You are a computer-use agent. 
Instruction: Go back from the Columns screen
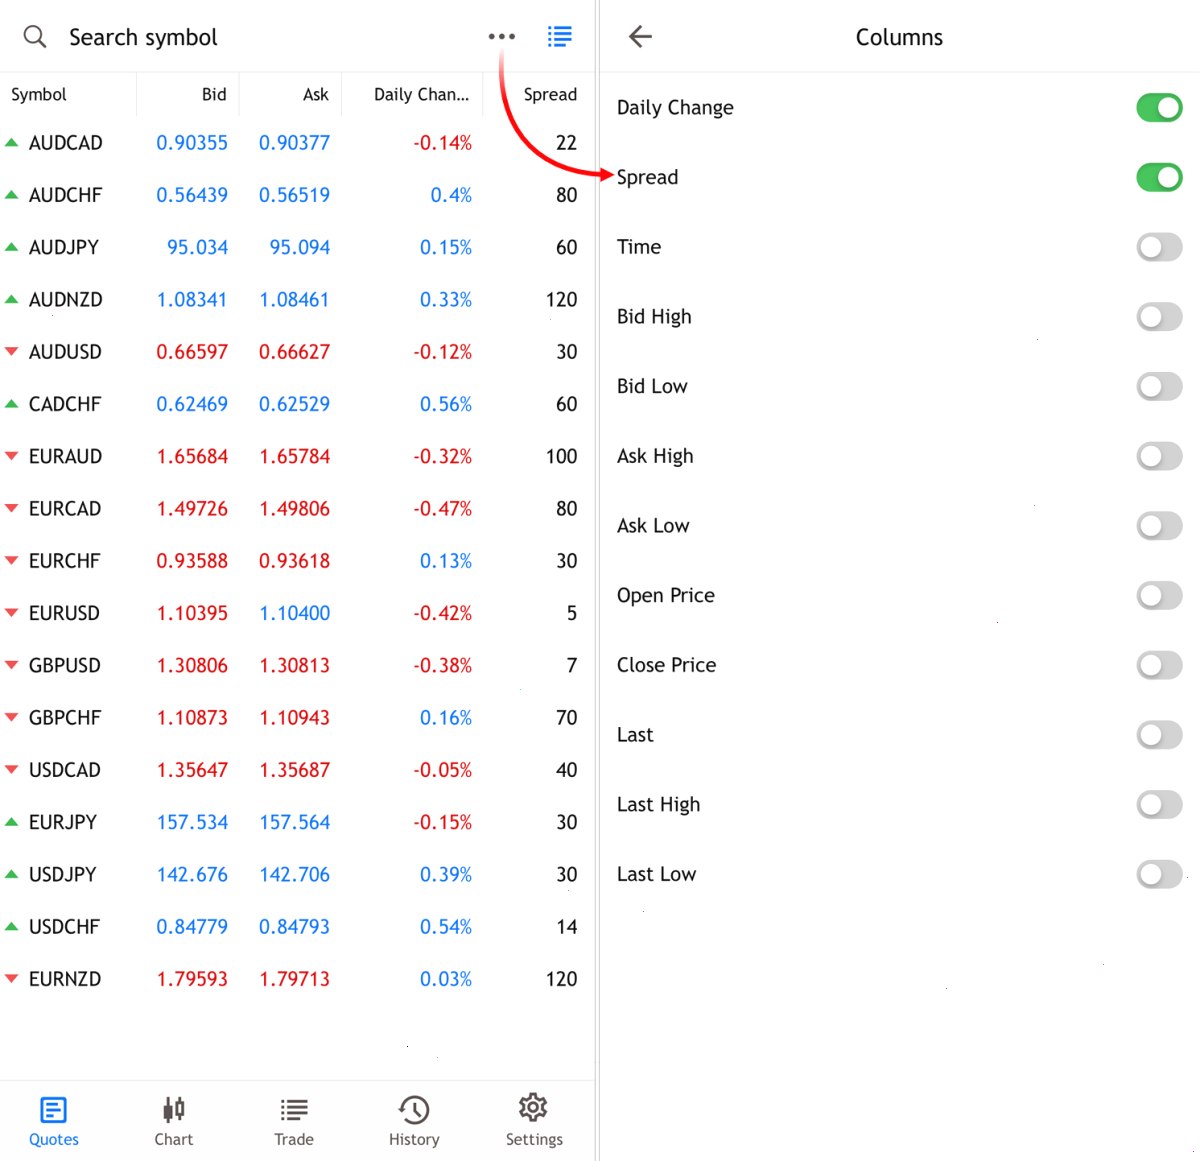click(640, 37)
